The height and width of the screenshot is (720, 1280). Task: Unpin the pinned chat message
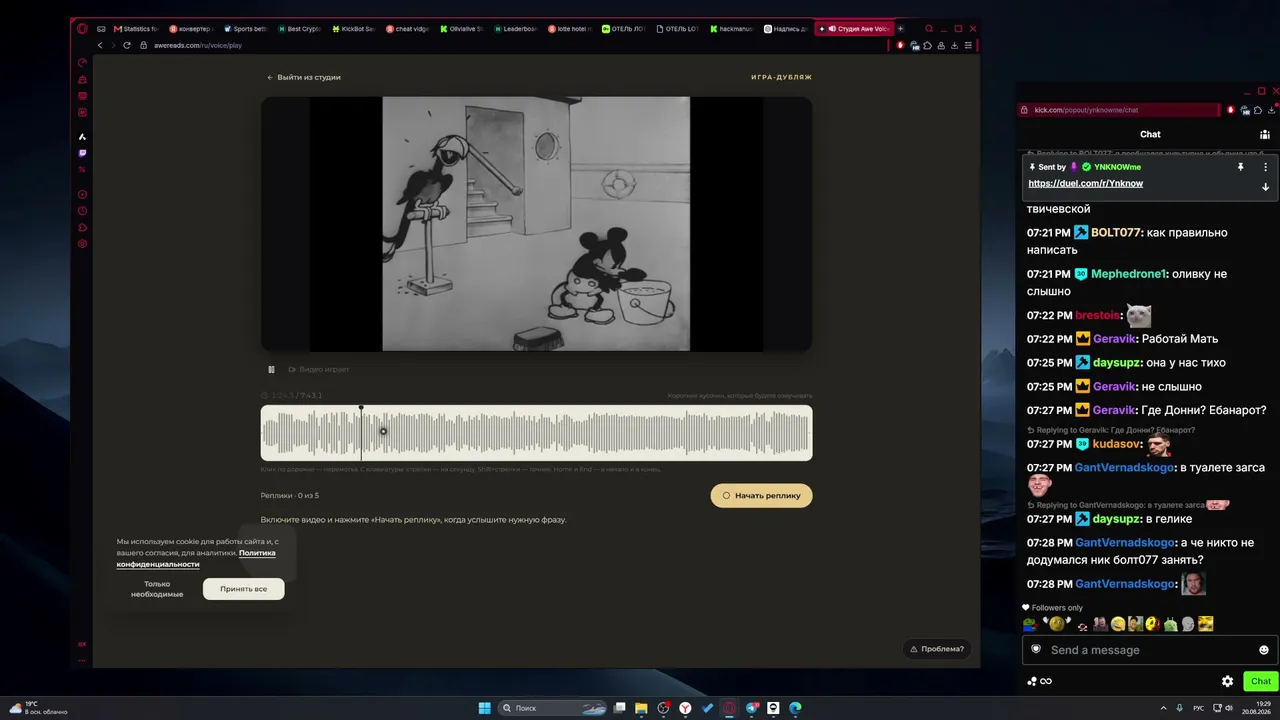1240,167
